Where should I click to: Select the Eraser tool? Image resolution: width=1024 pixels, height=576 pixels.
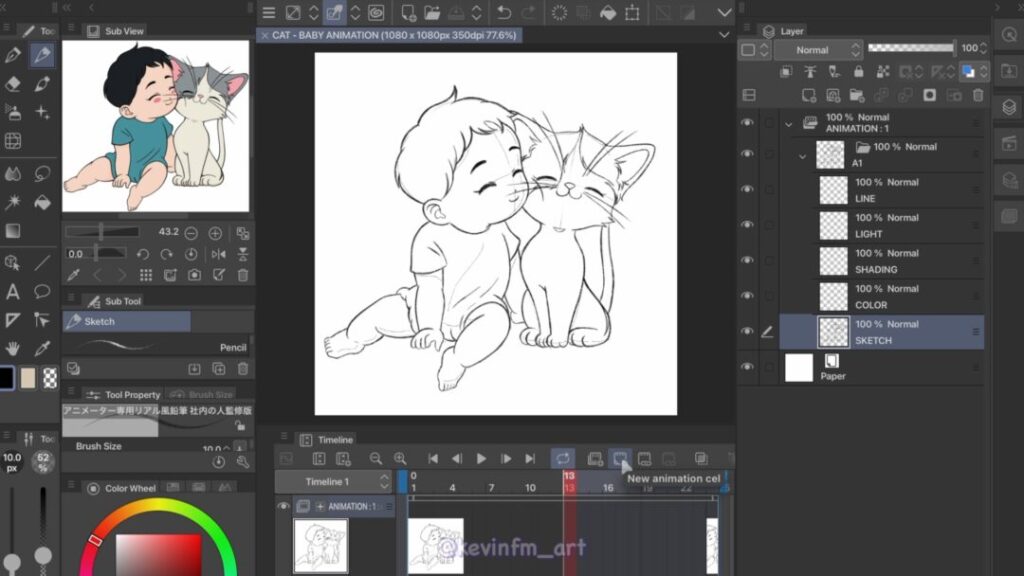[x=13, y=84]
